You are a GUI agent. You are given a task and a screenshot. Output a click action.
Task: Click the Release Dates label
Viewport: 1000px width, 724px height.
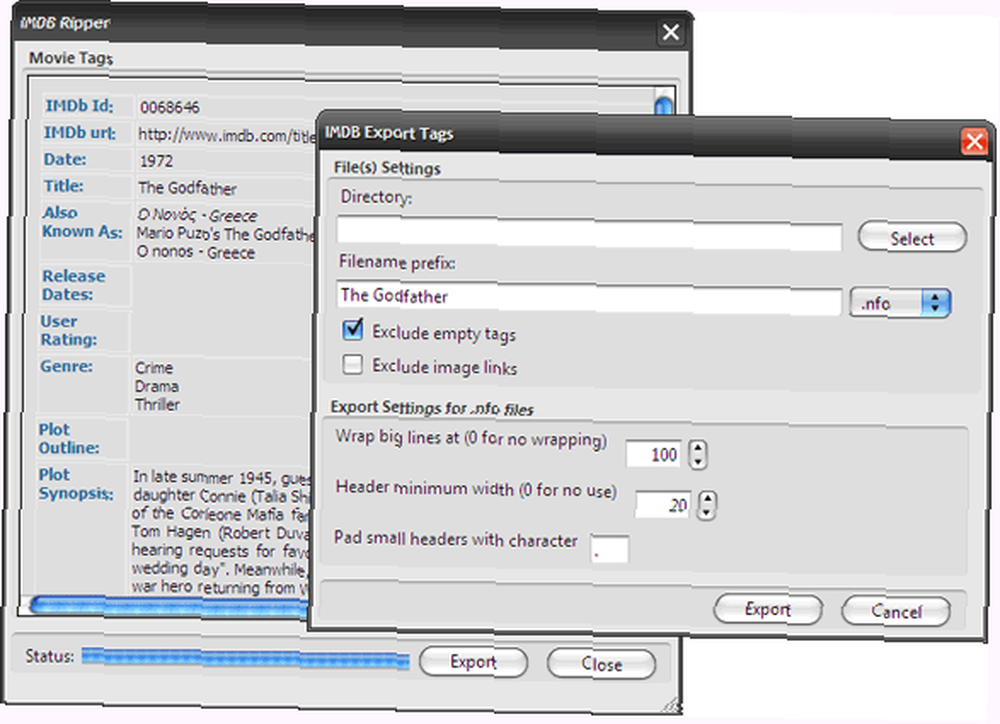(73, 285)
